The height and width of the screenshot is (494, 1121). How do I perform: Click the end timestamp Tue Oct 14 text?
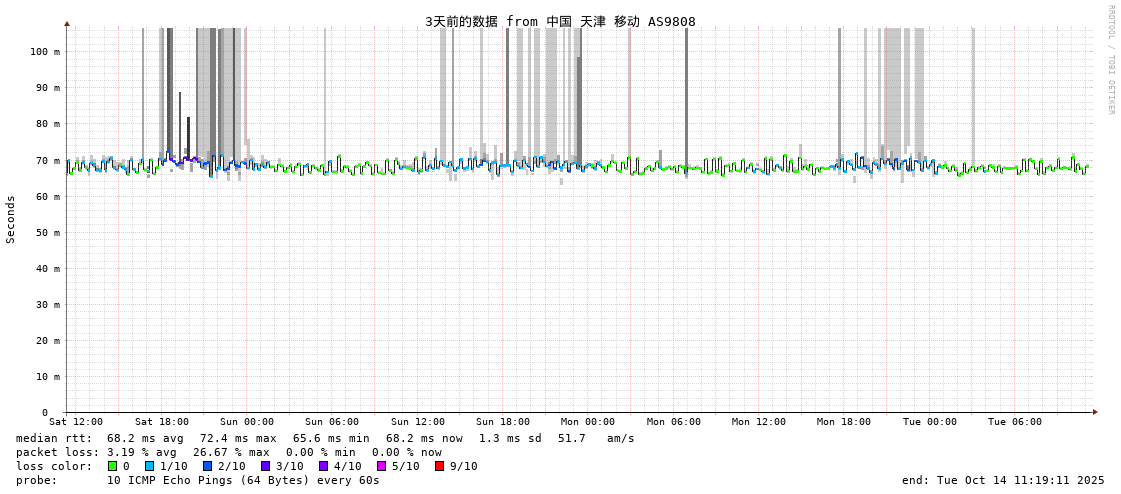click(x=1003, y=480)
